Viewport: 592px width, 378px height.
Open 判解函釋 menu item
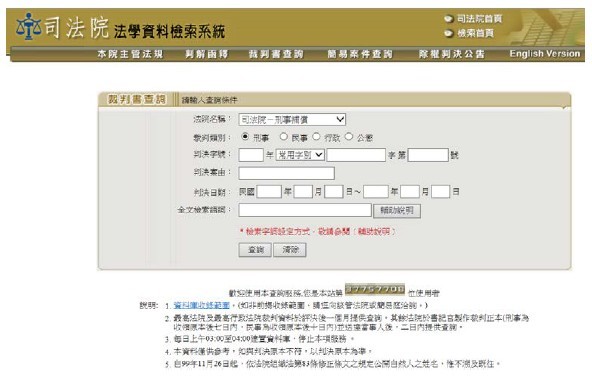[x=207, y=54]
